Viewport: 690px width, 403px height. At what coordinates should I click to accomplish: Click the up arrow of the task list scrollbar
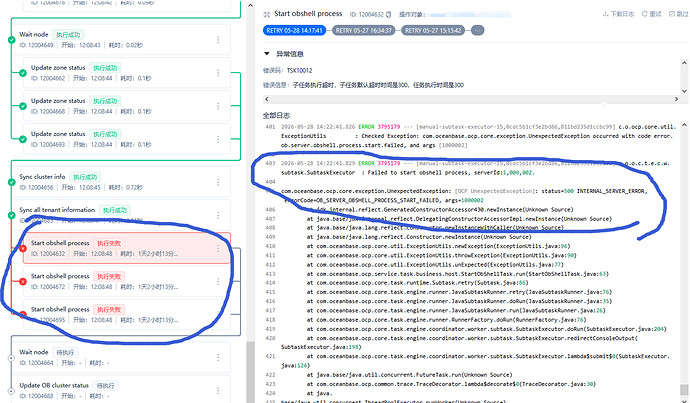click(250, 5)
